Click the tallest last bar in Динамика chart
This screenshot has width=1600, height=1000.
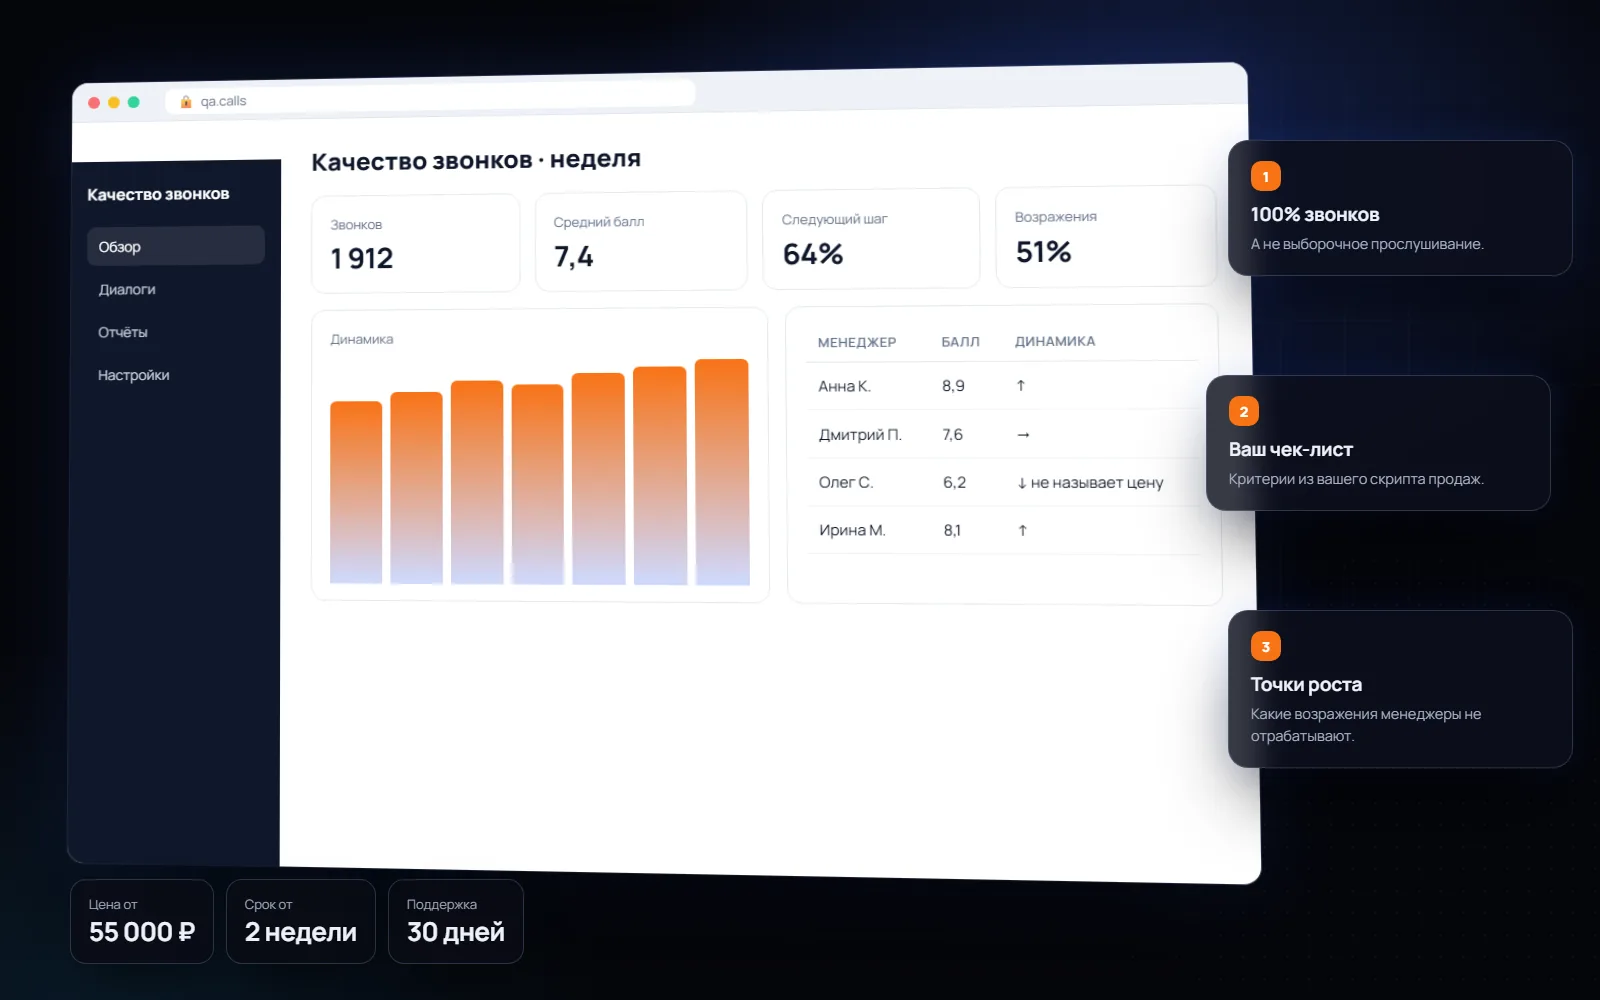click(722, 472)
